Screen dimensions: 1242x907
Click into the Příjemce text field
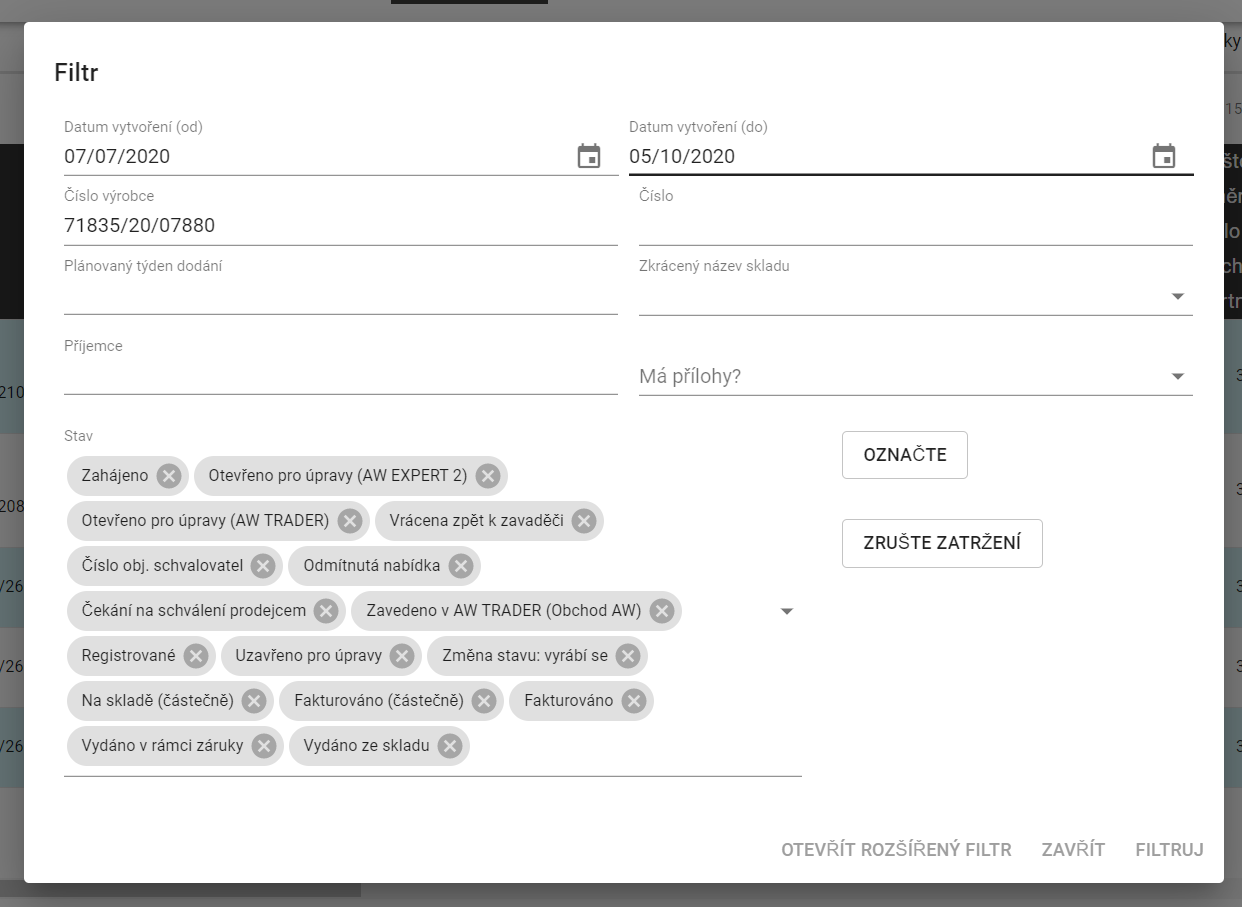(340, 376)
